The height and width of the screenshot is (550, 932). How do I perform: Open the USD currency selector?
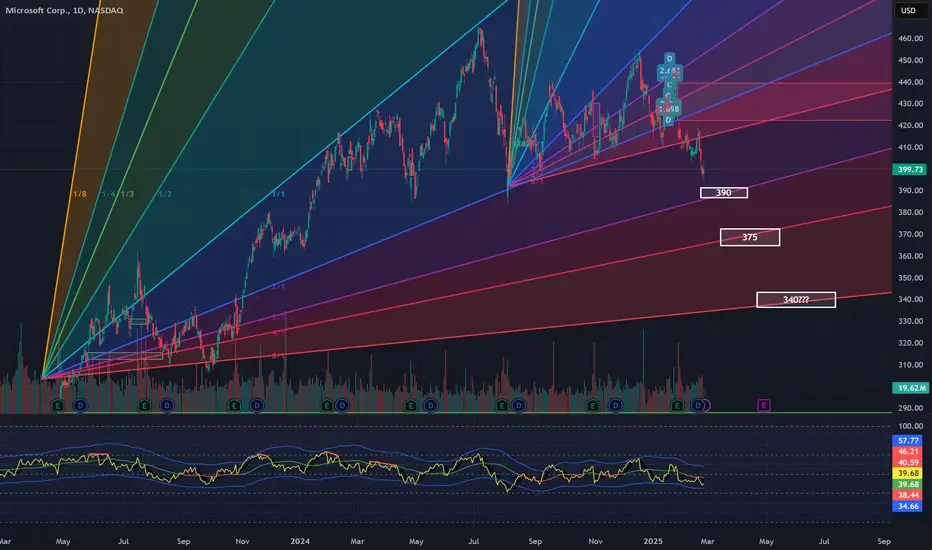[x=908, y=10]
